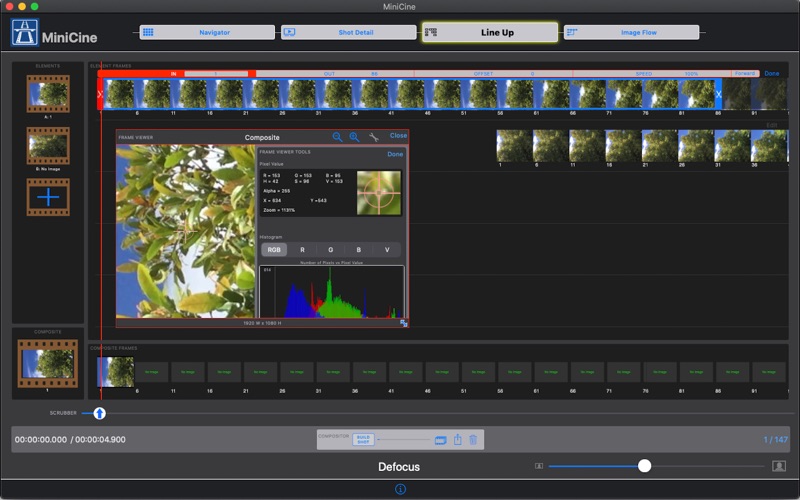The image size is (800, 500).
Task: Click the Line Up tab's timeline icon
Action: [x=431, y=32]
